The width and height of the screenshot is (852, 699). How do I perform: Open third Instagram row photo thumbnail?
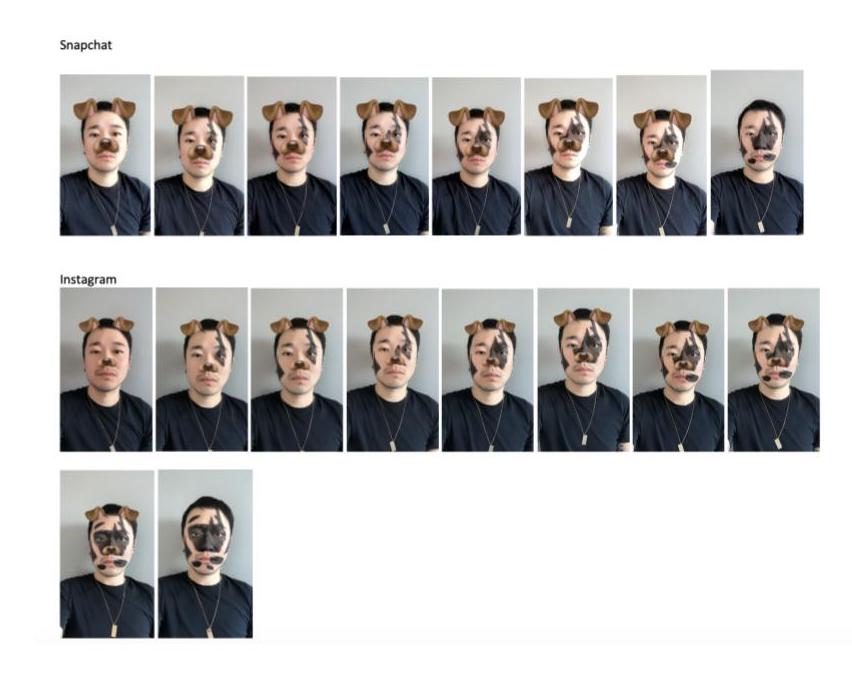pos(297,370)
